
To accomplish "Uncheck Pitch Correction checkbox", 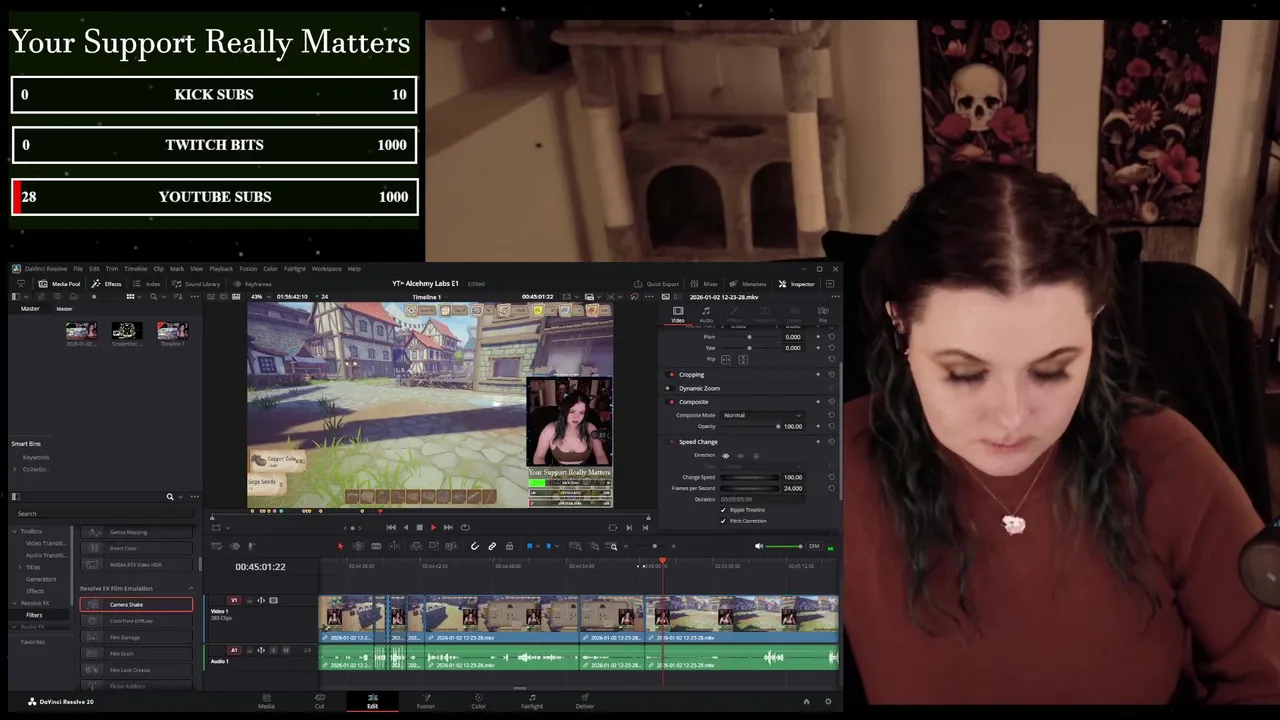I will point(723,521).
